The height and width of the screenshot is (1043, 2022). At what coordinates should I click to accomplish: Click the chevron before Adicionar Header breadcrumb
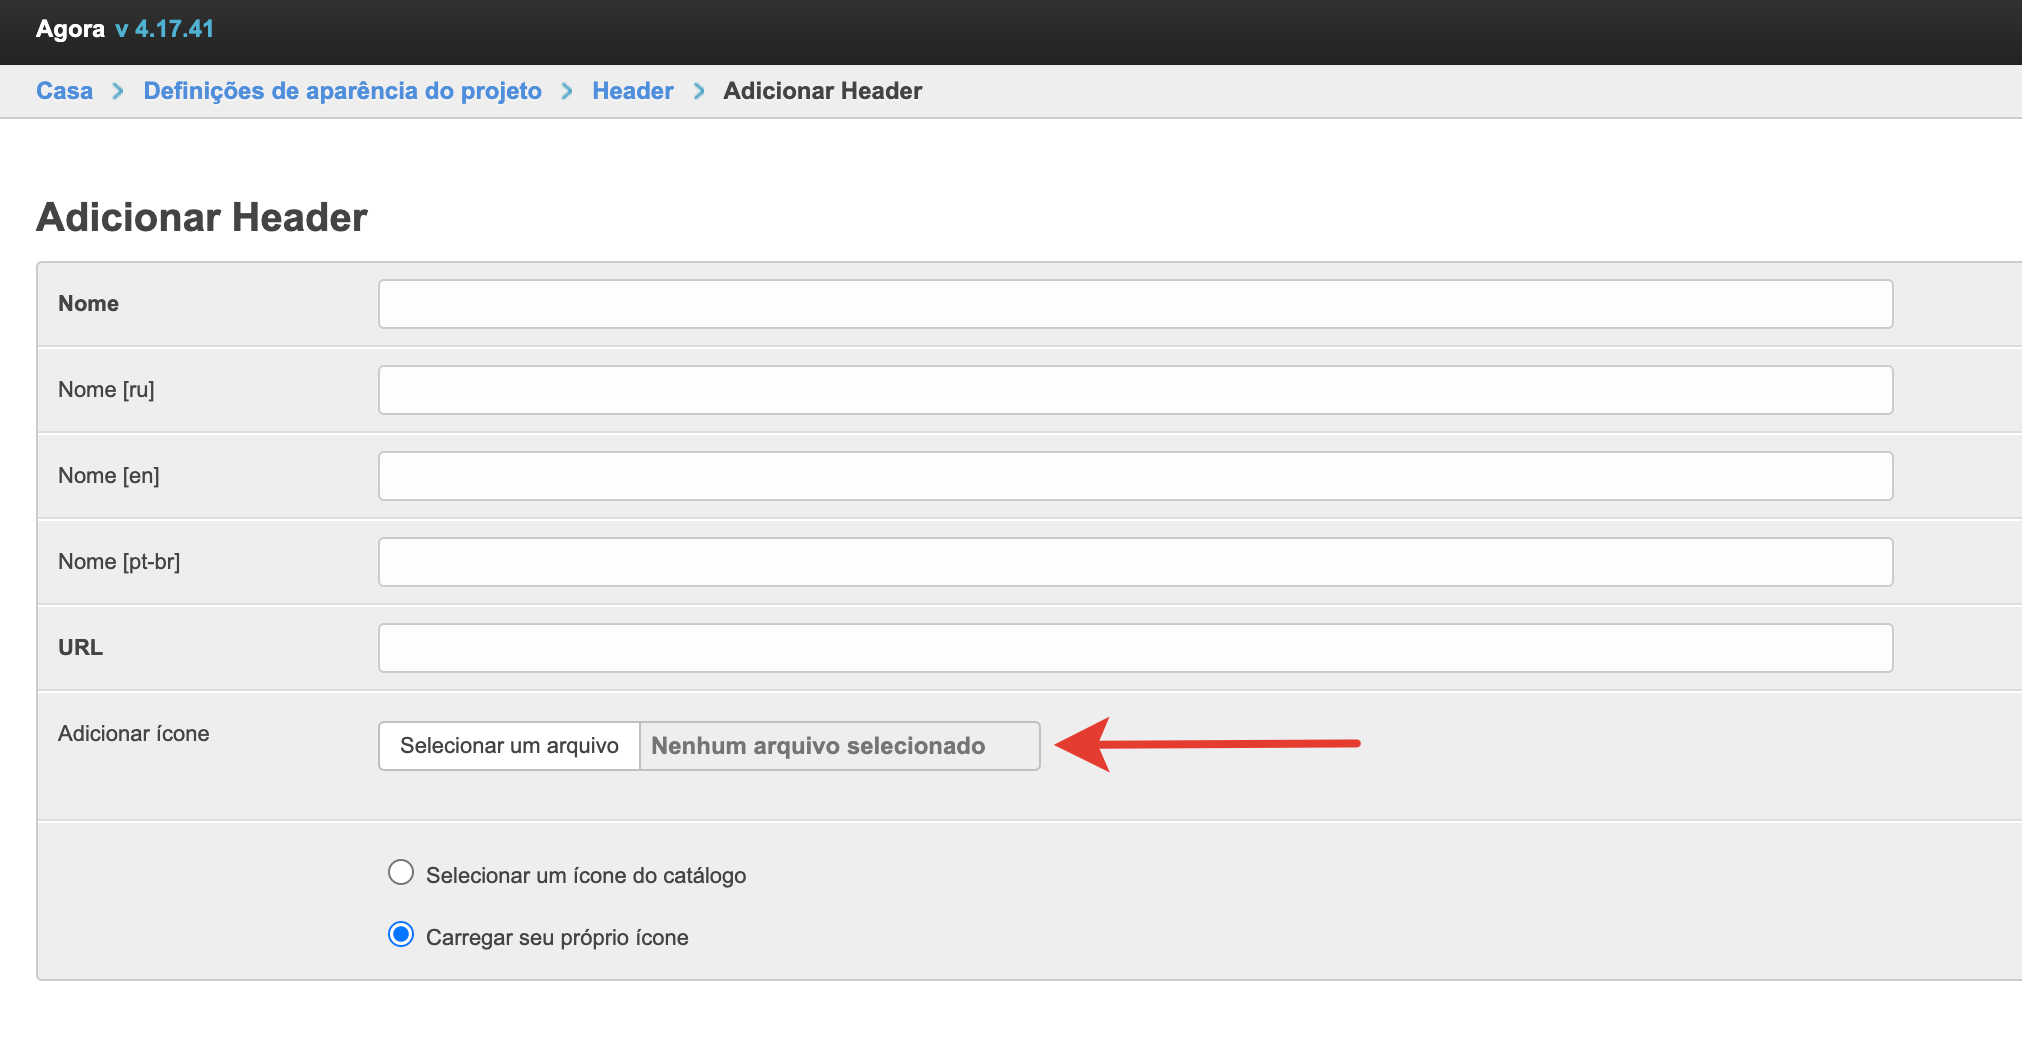coord(699,91)
